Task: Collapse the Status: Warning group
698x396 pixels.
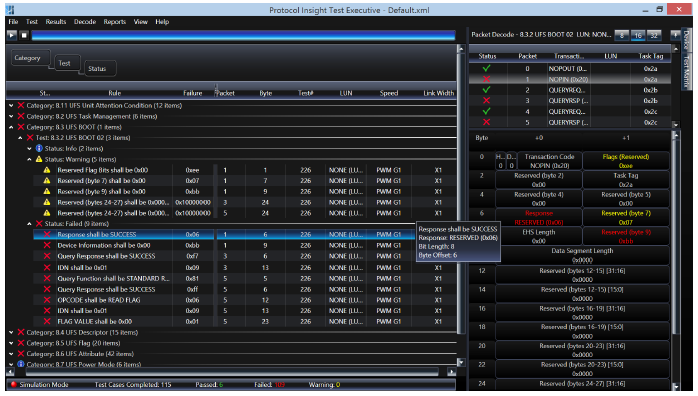Action: click(29, 159)
